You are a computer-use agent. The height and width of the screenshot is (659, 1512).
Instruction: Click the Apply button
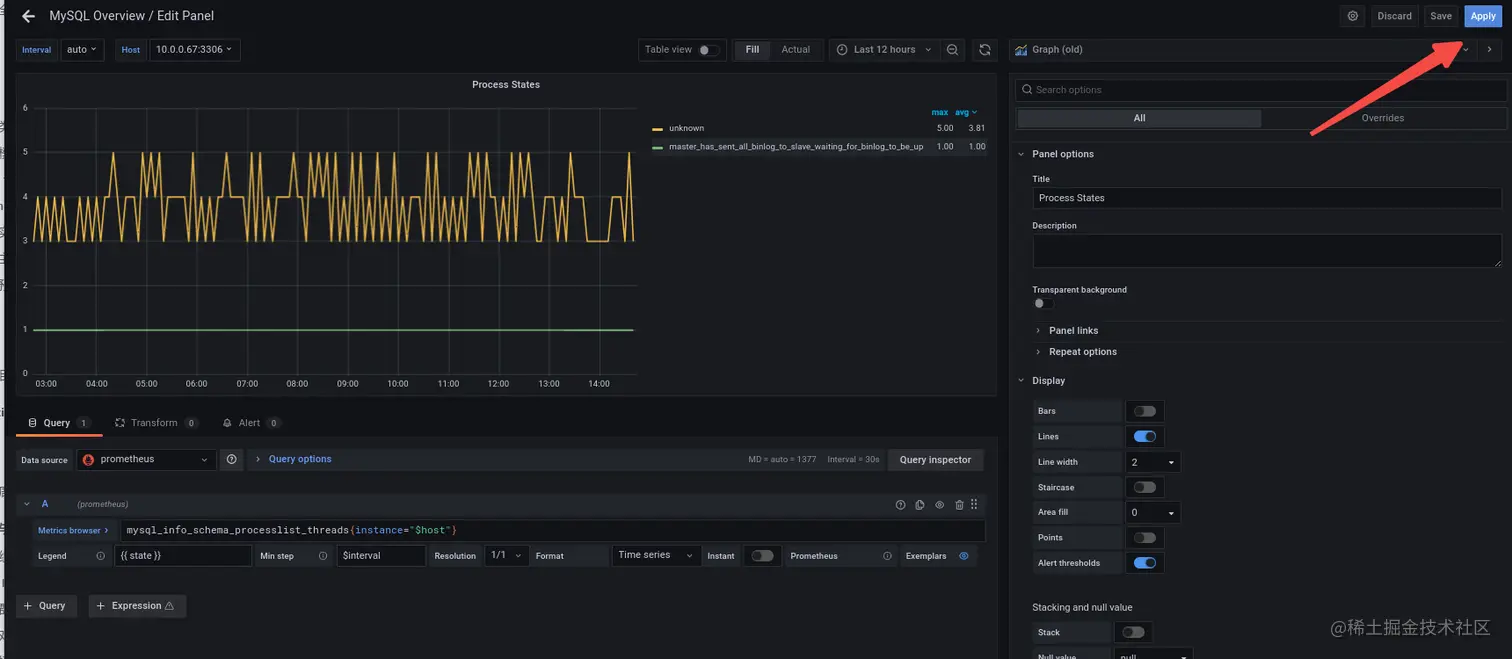pyautogui.click(x=1483, y=16)
